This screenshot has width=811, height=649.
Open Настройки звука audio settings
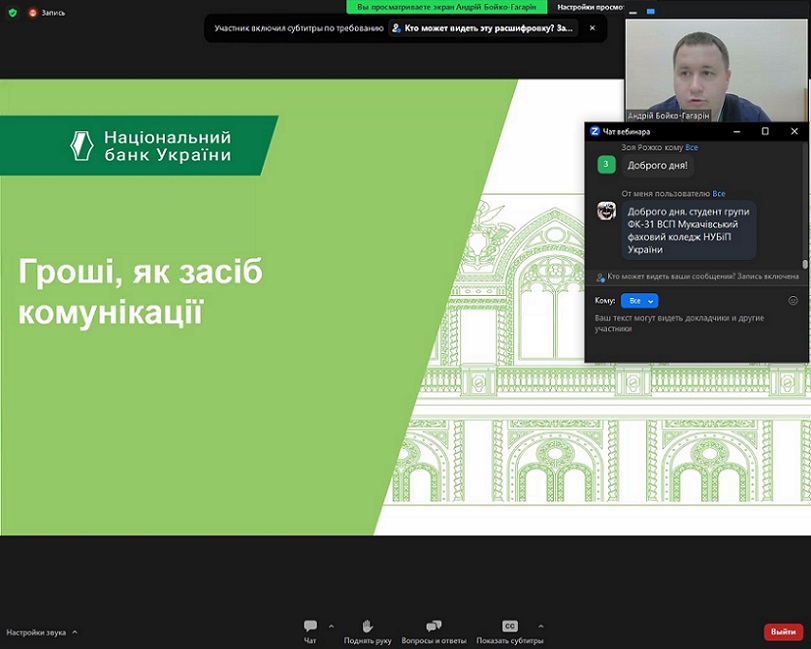[x=41, y=632]
